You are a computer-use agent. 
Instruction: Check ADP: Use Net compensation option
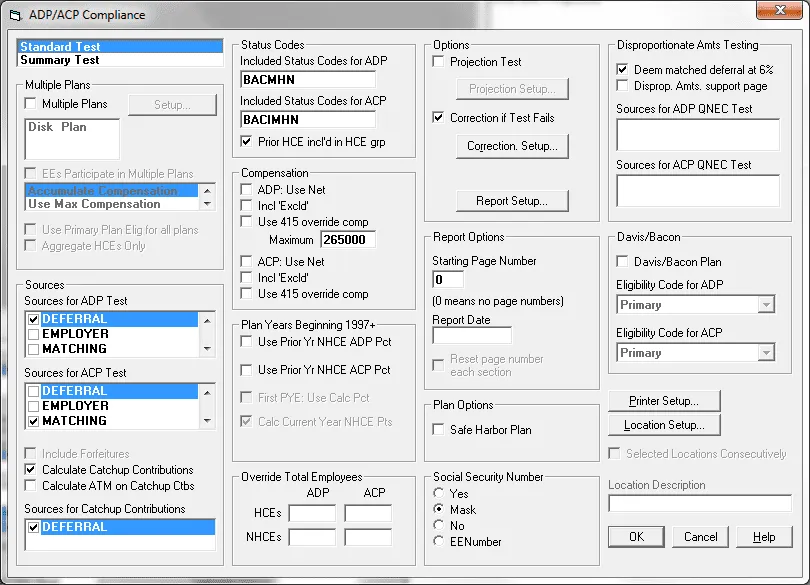pyautogui.click(x=247, y=190)
